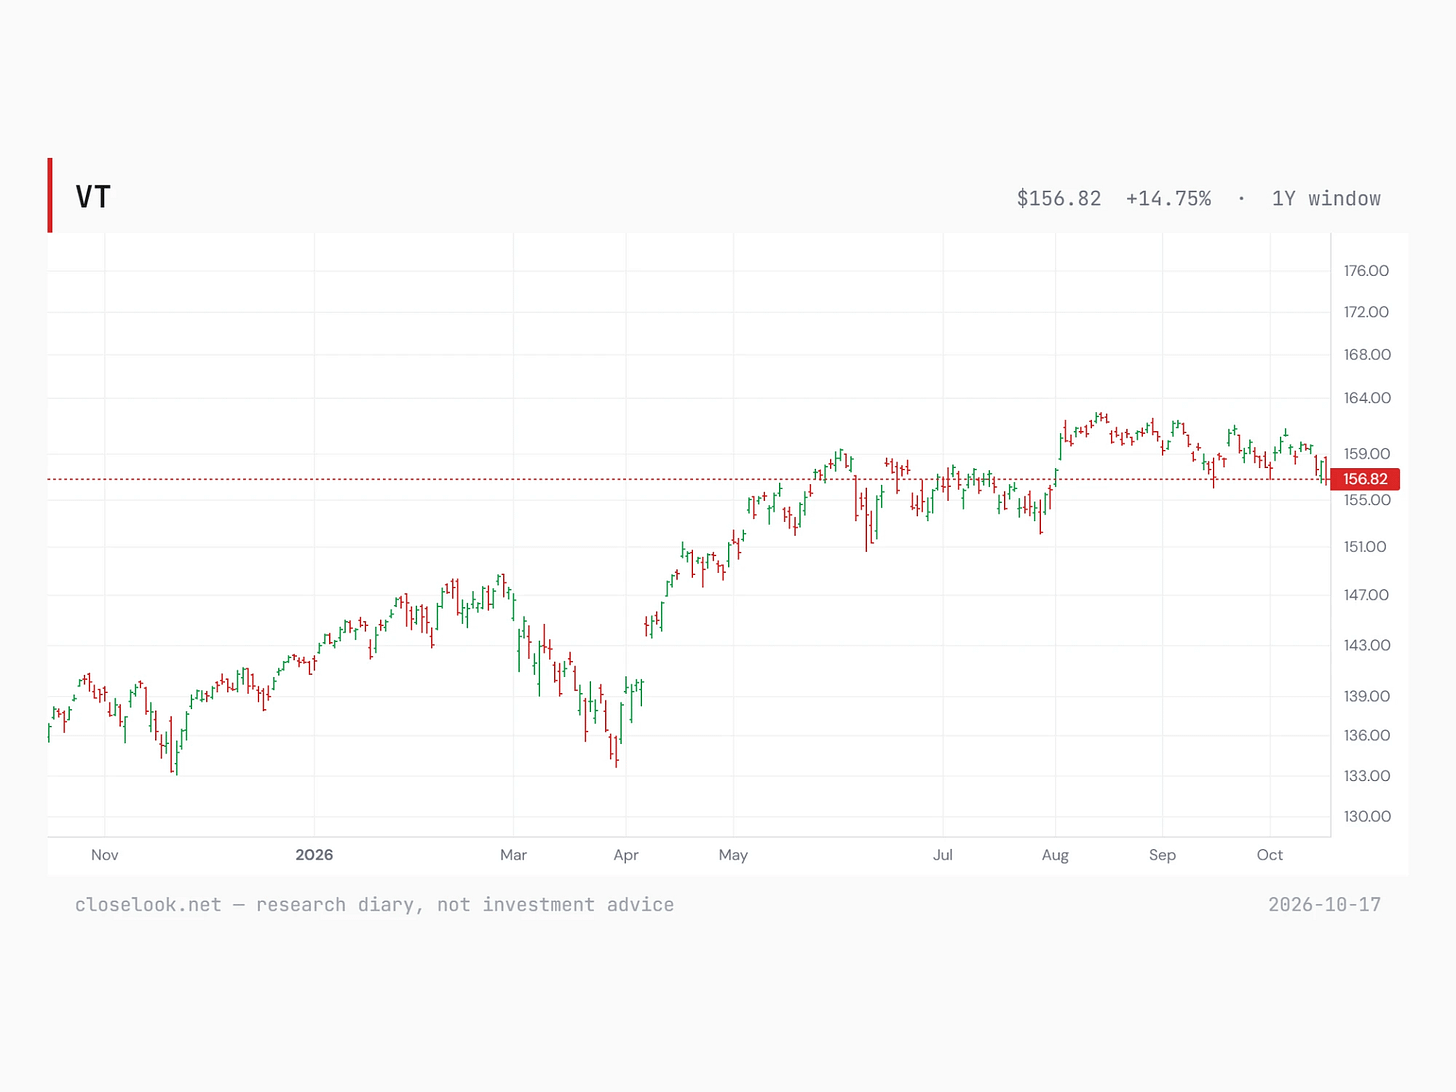Click the Nov label on the time axis

[x=105, y=855]
